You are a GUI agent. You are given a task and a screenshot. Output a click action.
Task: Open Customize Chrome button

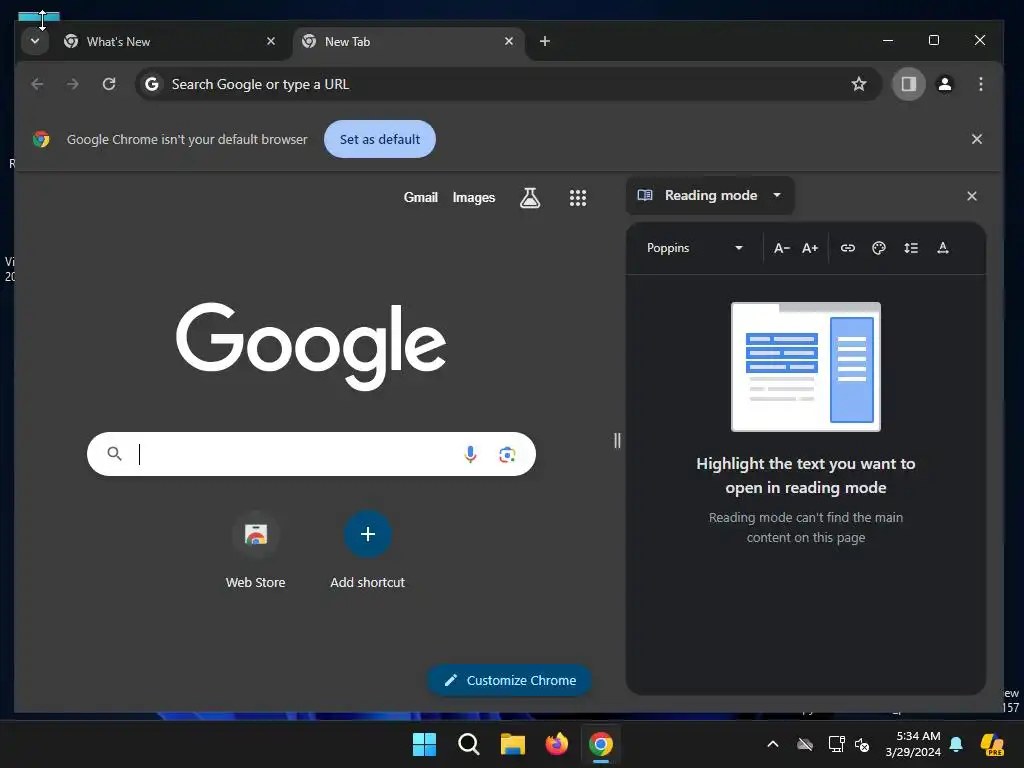click(509, 680)
